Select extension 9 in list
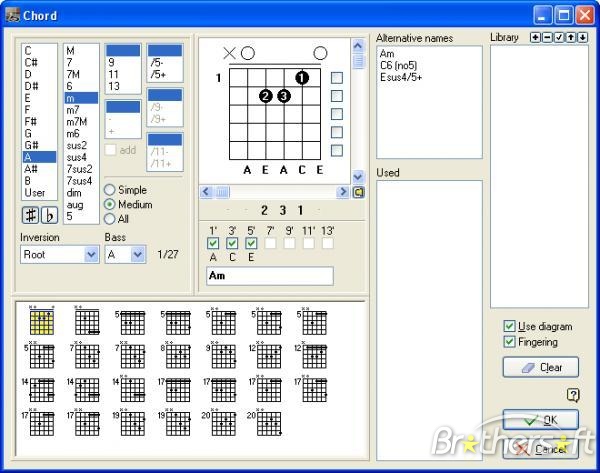Image resolution: width=600 pixels, height=473 pixels. click(x=123, y=62)
